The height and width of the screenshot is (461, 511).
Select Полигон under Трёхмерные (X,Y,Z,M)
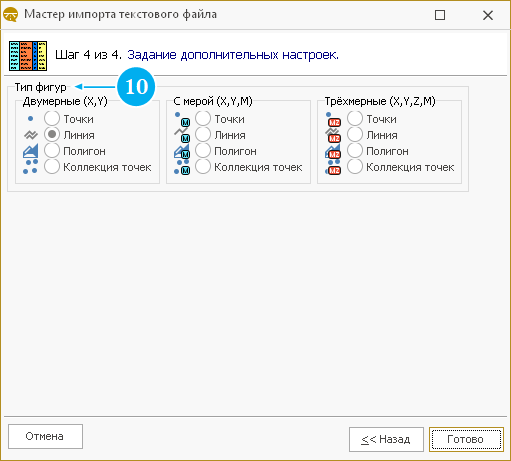pyautogui.click(x=378, y=151)
